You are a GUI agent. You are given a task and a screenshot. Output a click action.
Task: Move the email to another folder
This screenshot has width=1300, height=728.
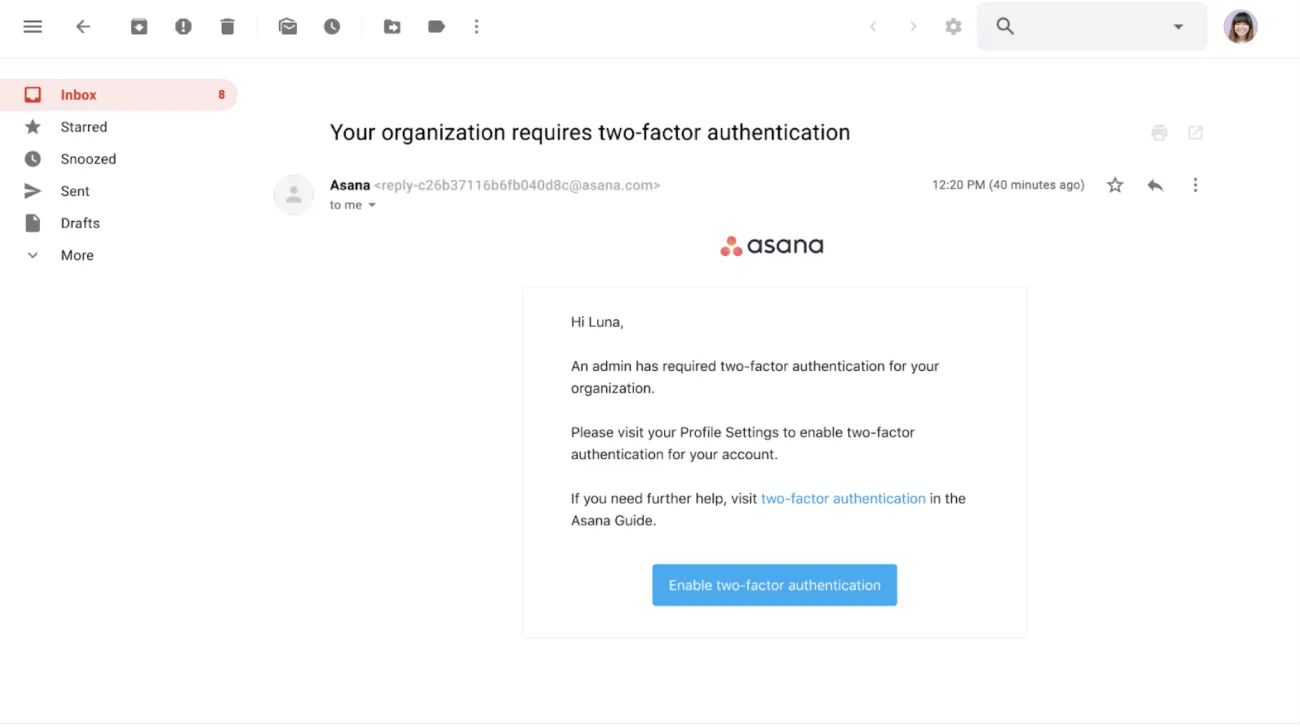(392, 26)
